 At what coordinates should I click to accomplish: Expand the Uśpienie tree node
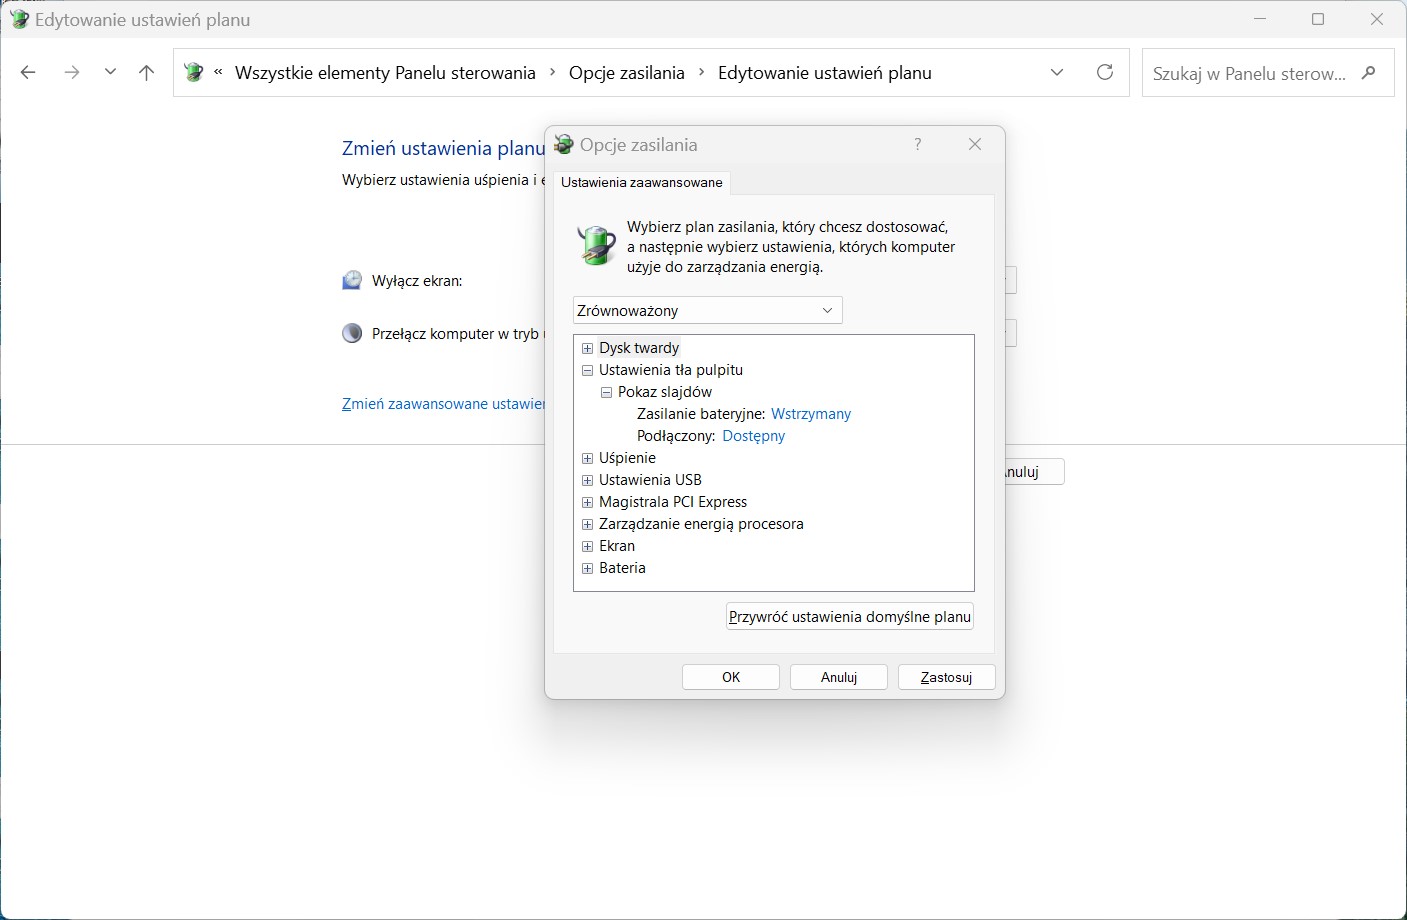coord(588,458)
